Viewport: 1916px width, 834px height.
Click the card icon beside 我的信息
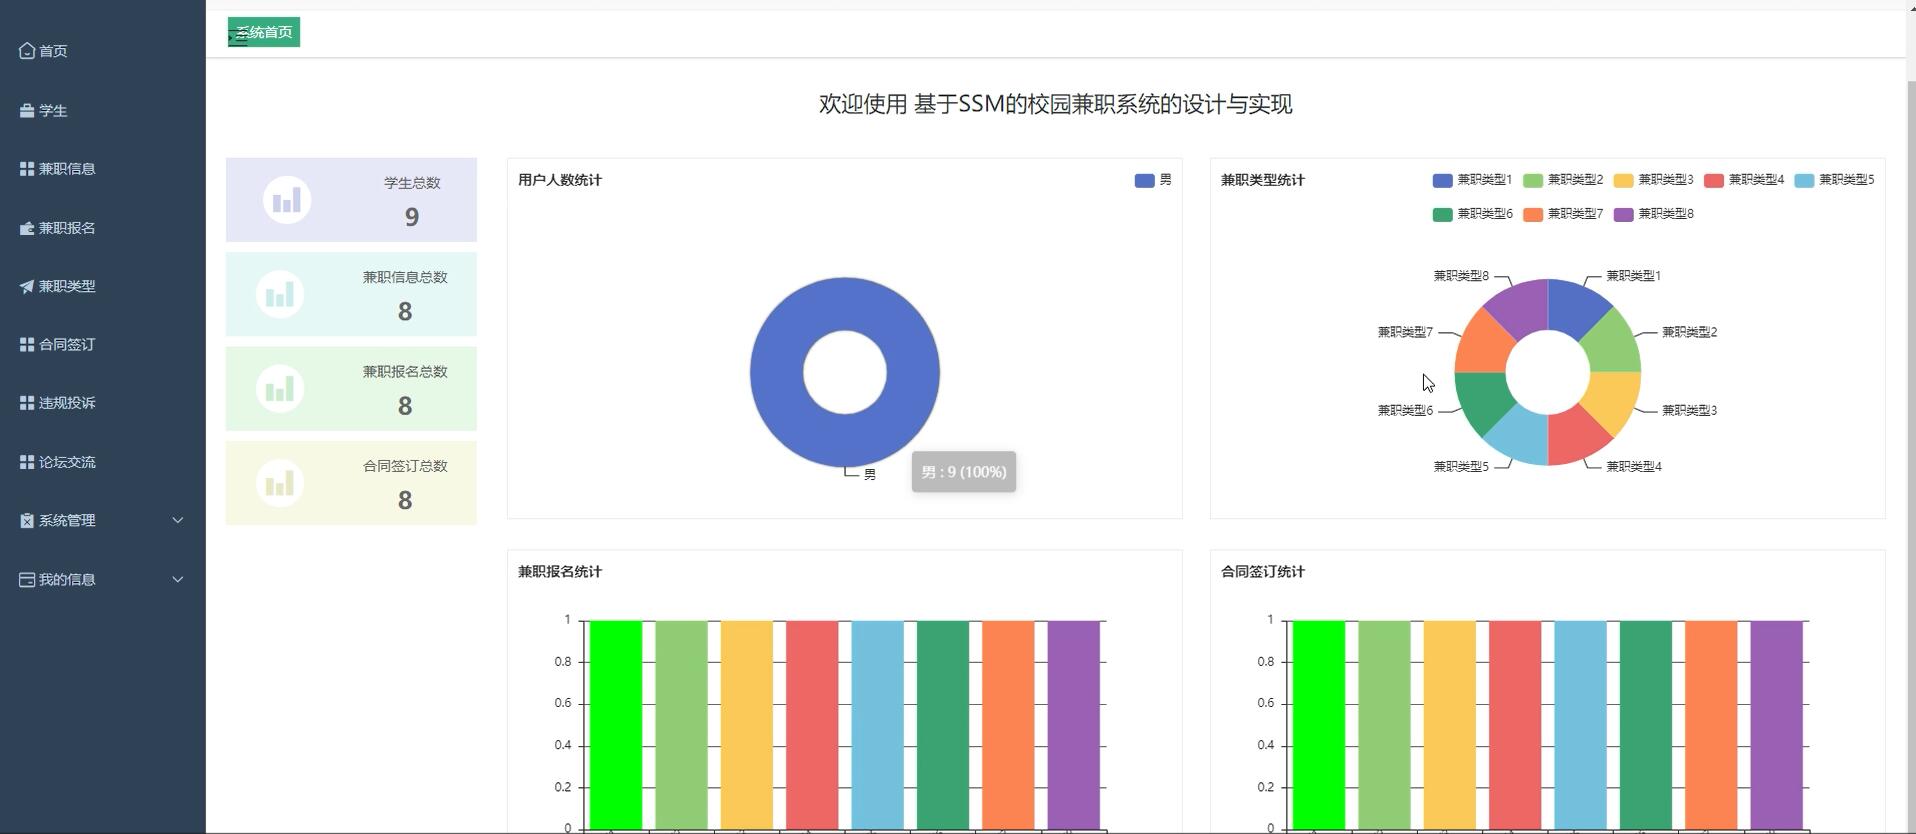[x=27, y=579]
